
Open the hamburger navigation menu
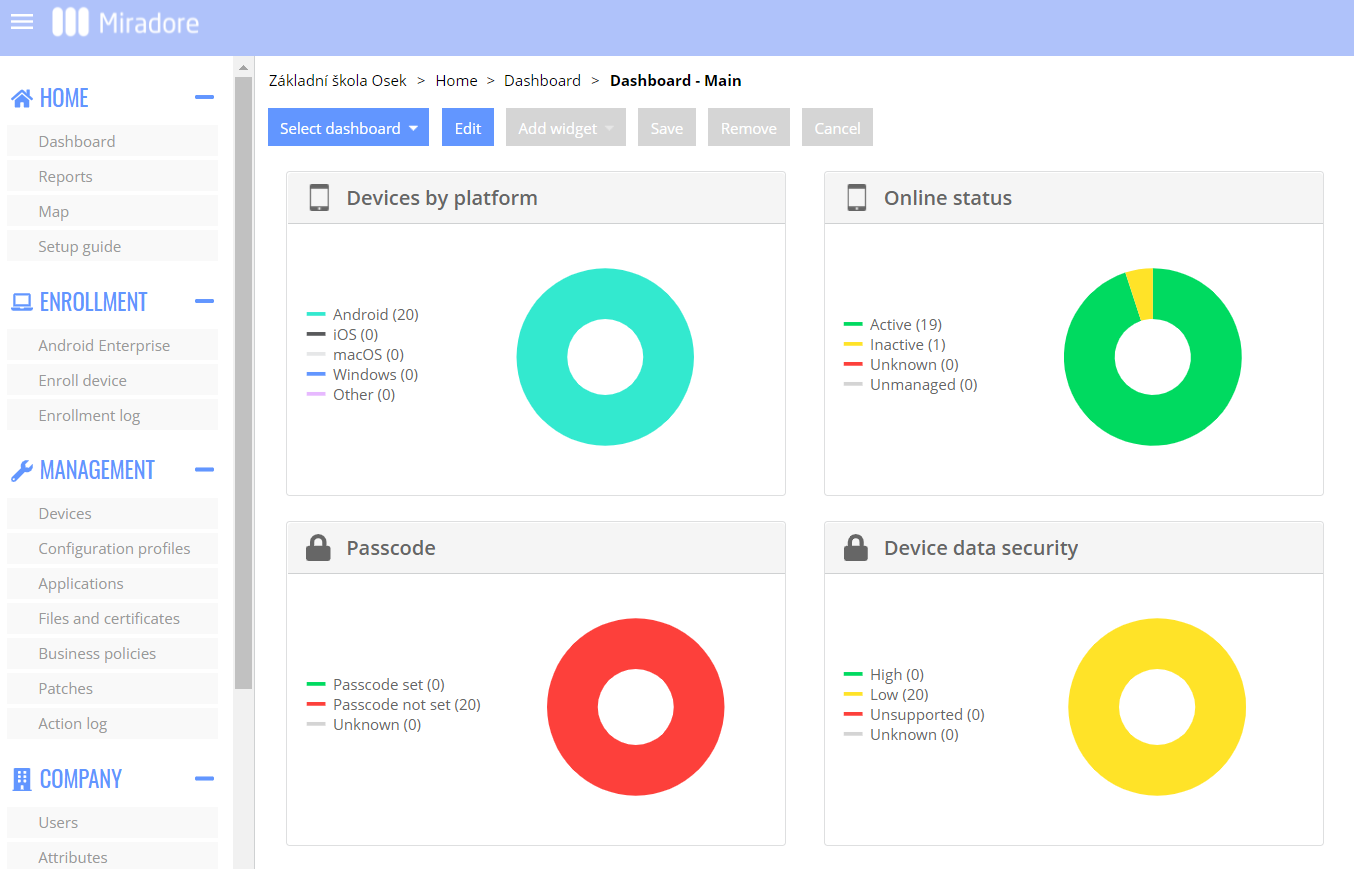22,22
